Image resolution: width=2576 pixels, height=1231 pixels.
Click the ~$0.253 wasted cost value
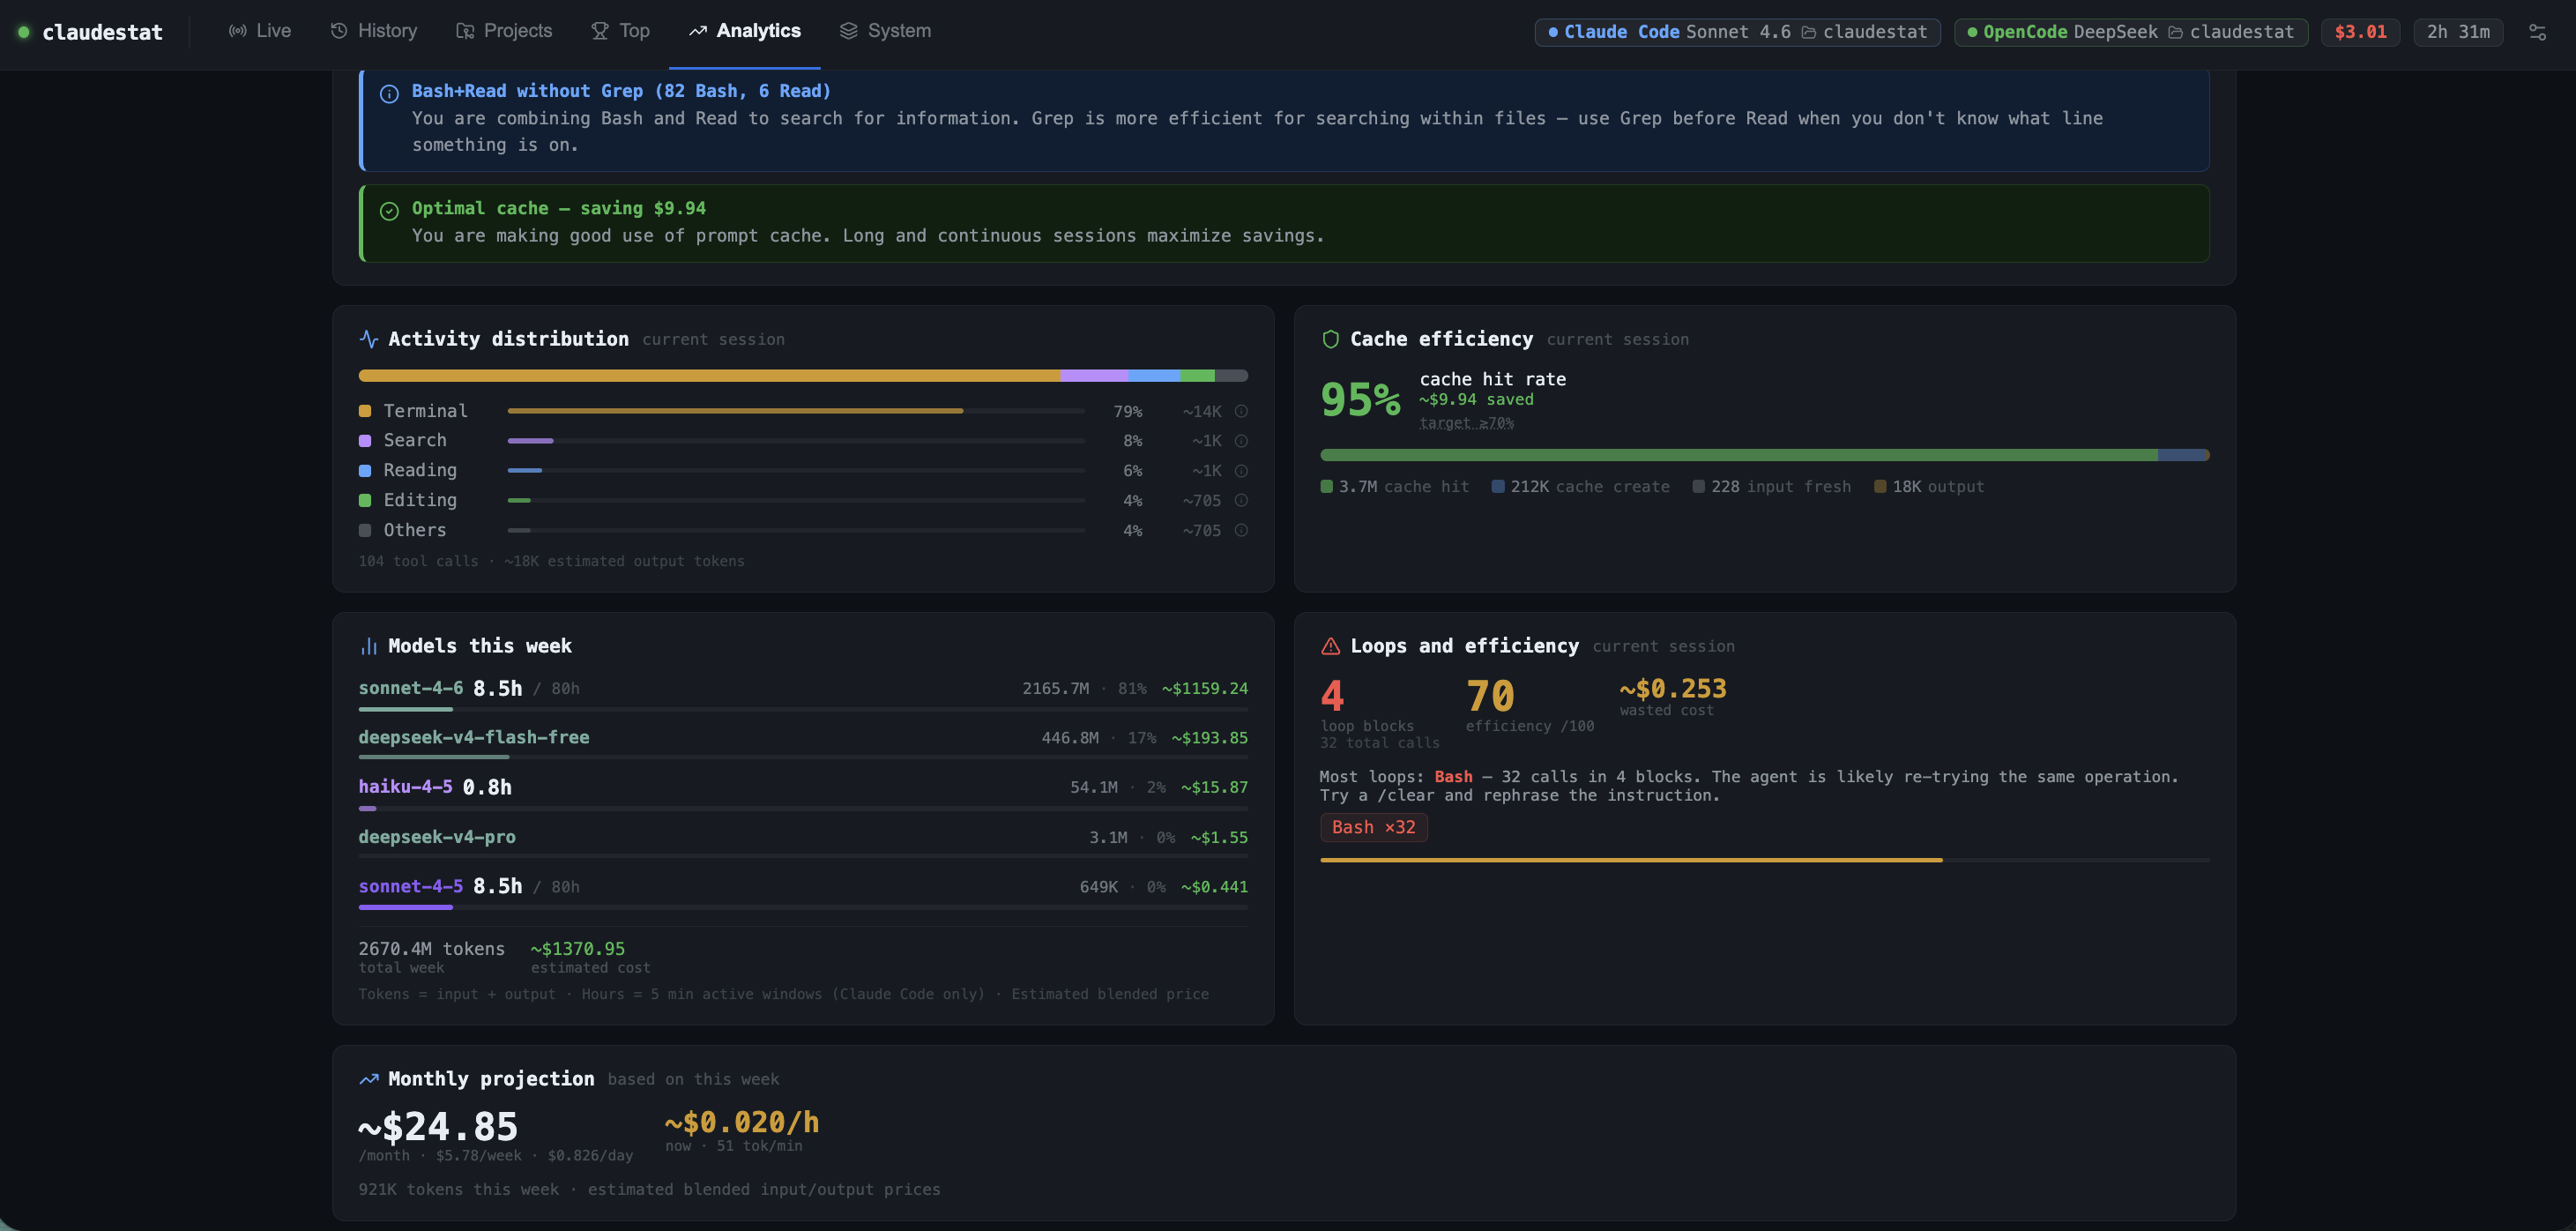pyautogui.click(x=1673, y=689)
